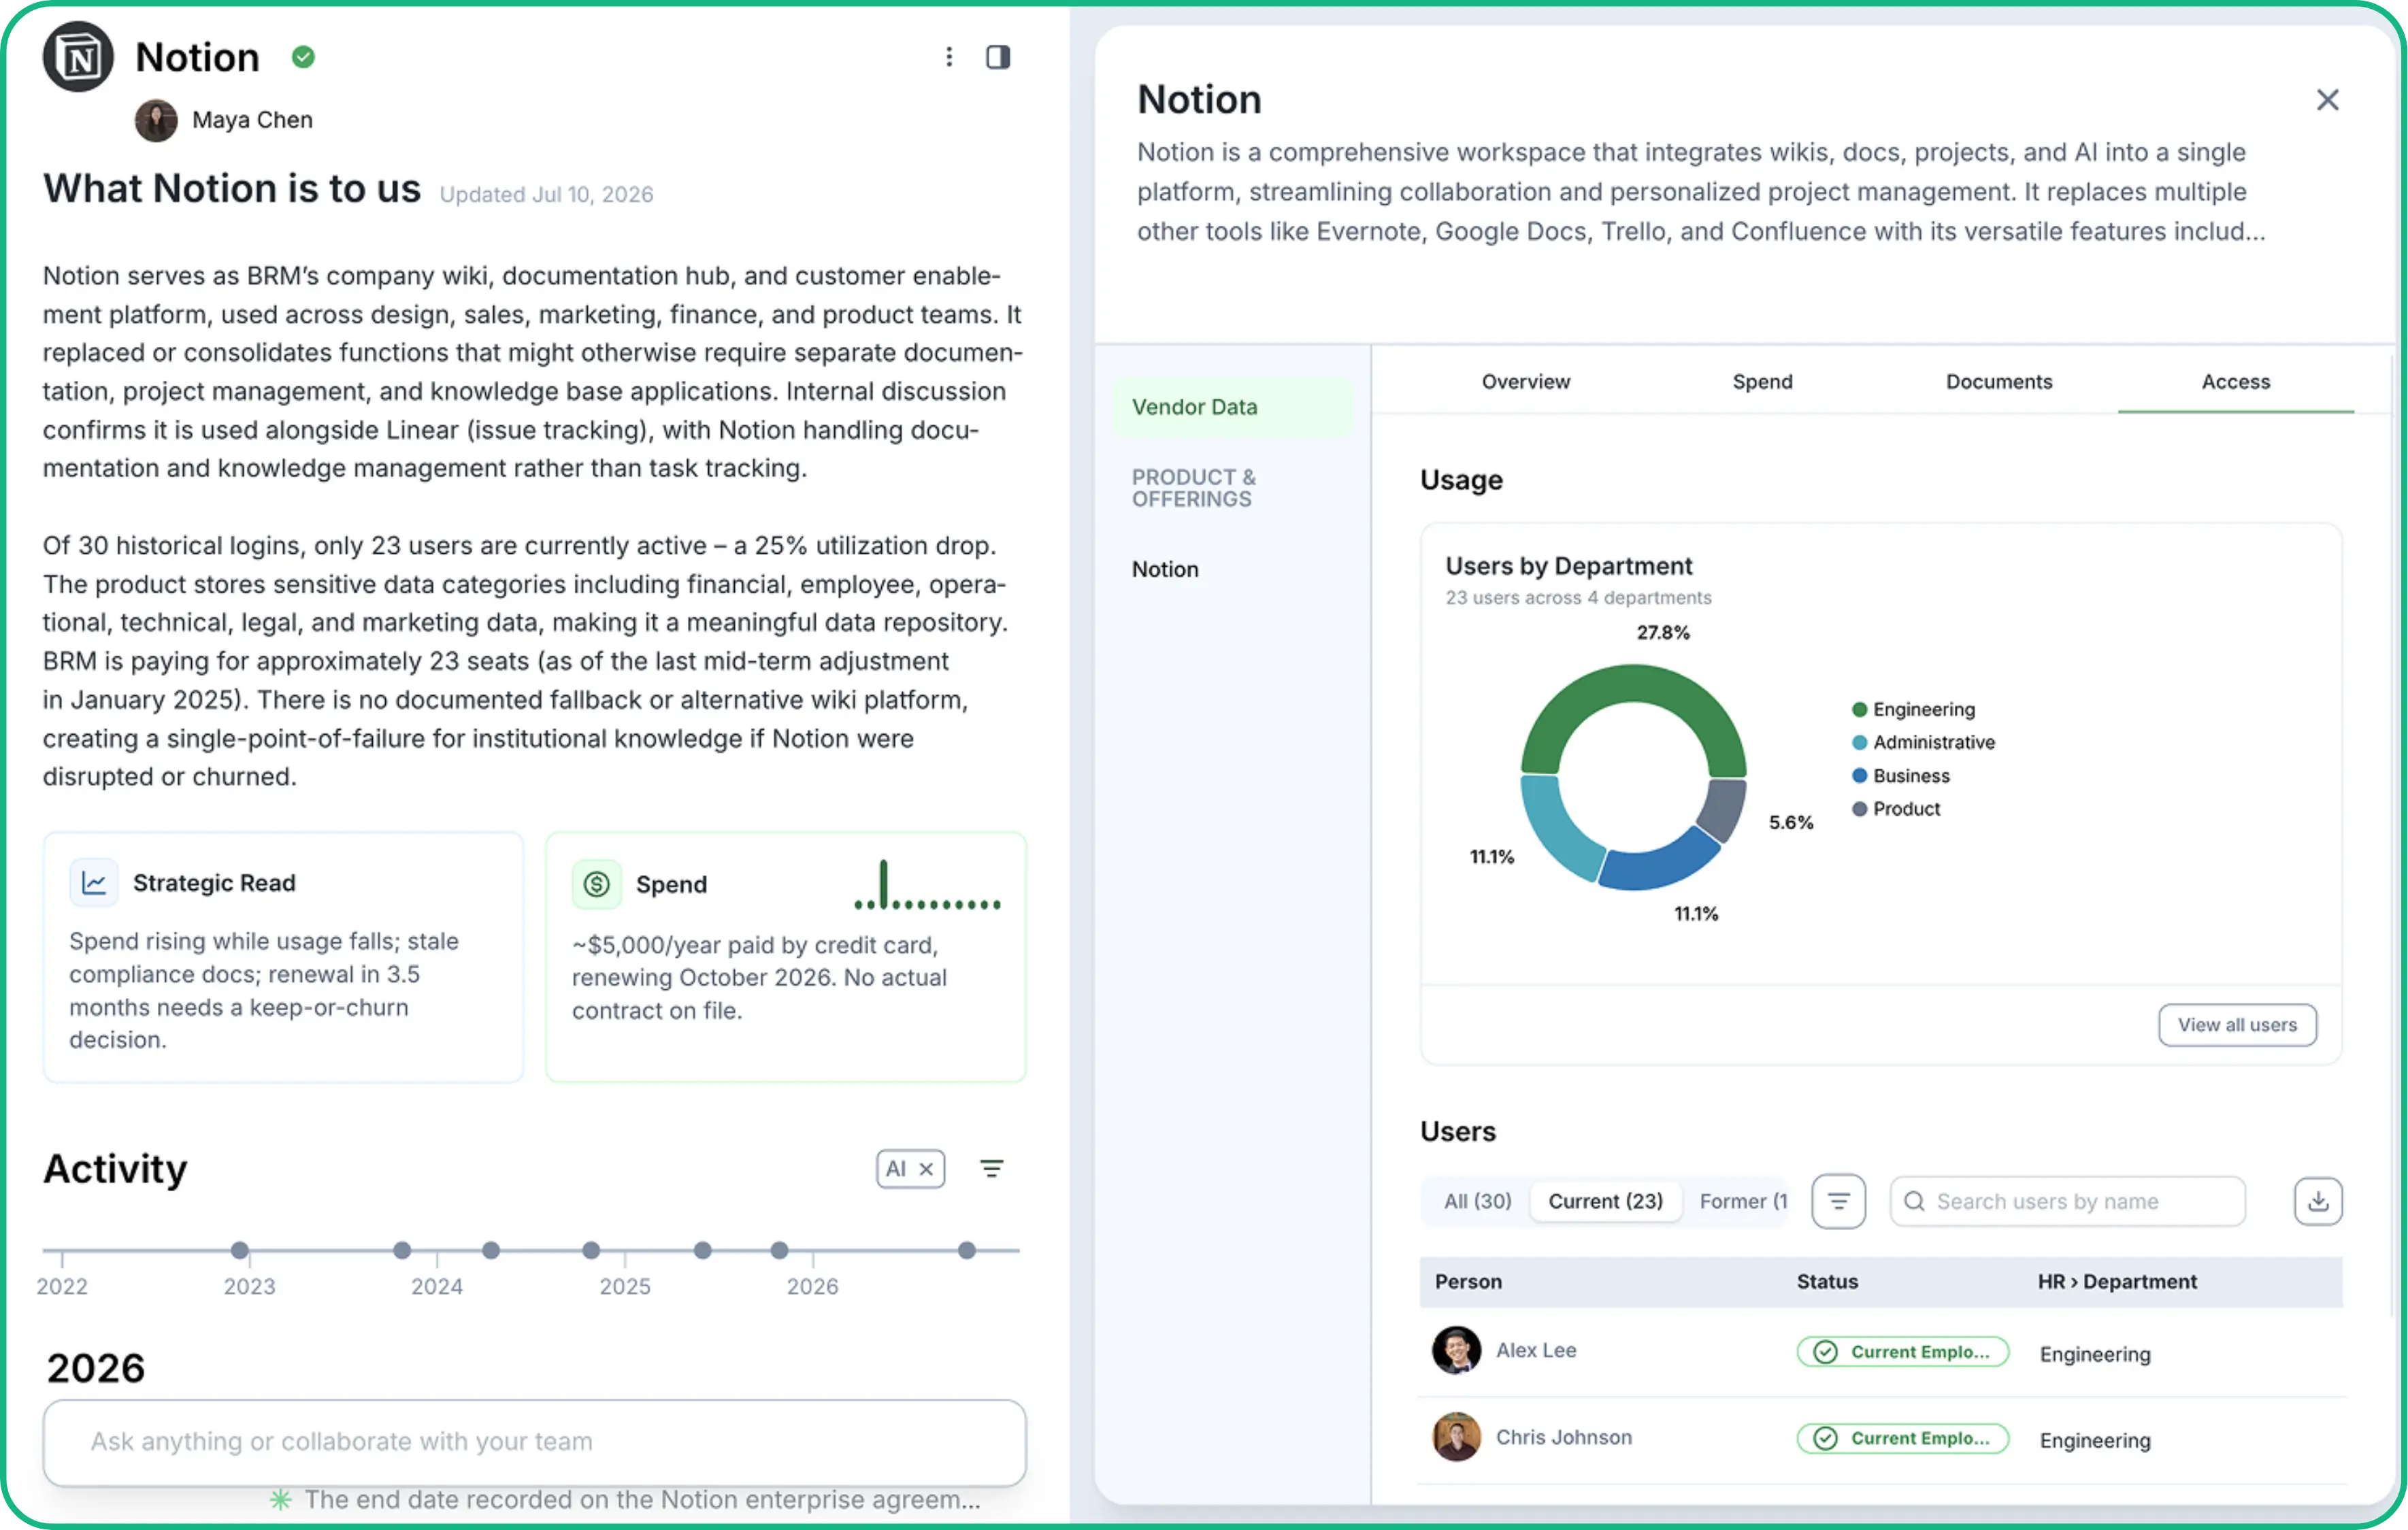Click Maya Chen's avatar

pyautogui.click(x=156, y=120)
